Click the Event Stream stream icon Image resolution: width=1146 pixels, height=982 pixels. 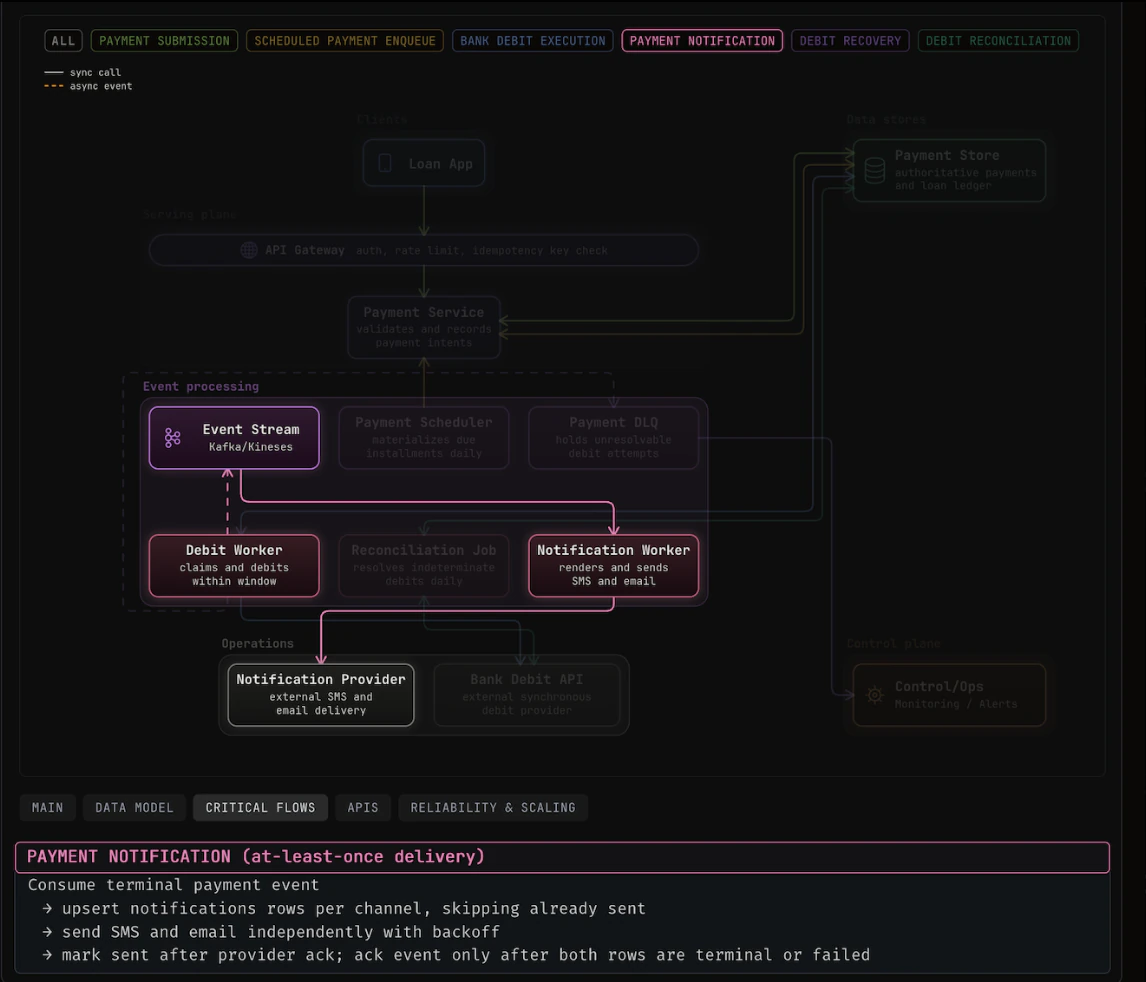[x=172, y=438]
